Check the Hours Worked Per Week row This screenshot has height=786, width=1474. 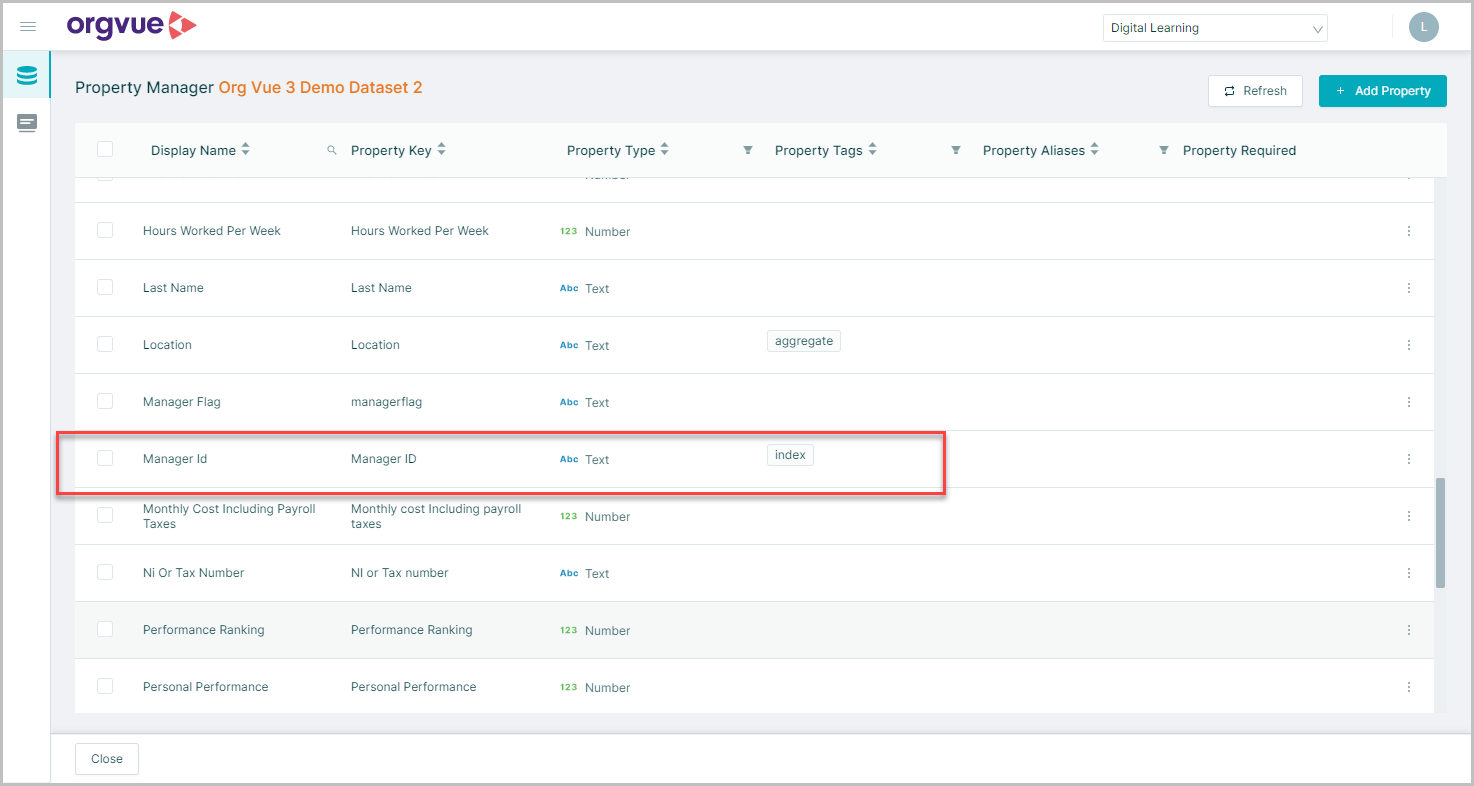(x=105, y=230)
